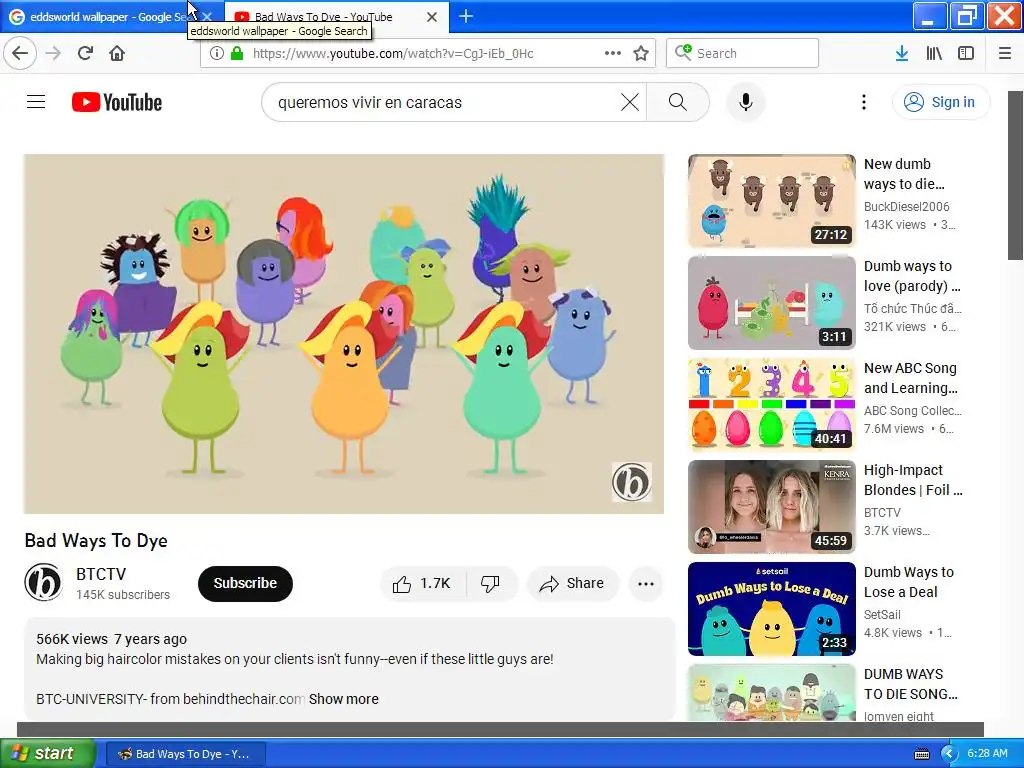This screenshot has height=768, width=1024.
Task: Open the Firefox library icon
Action: 934,53
